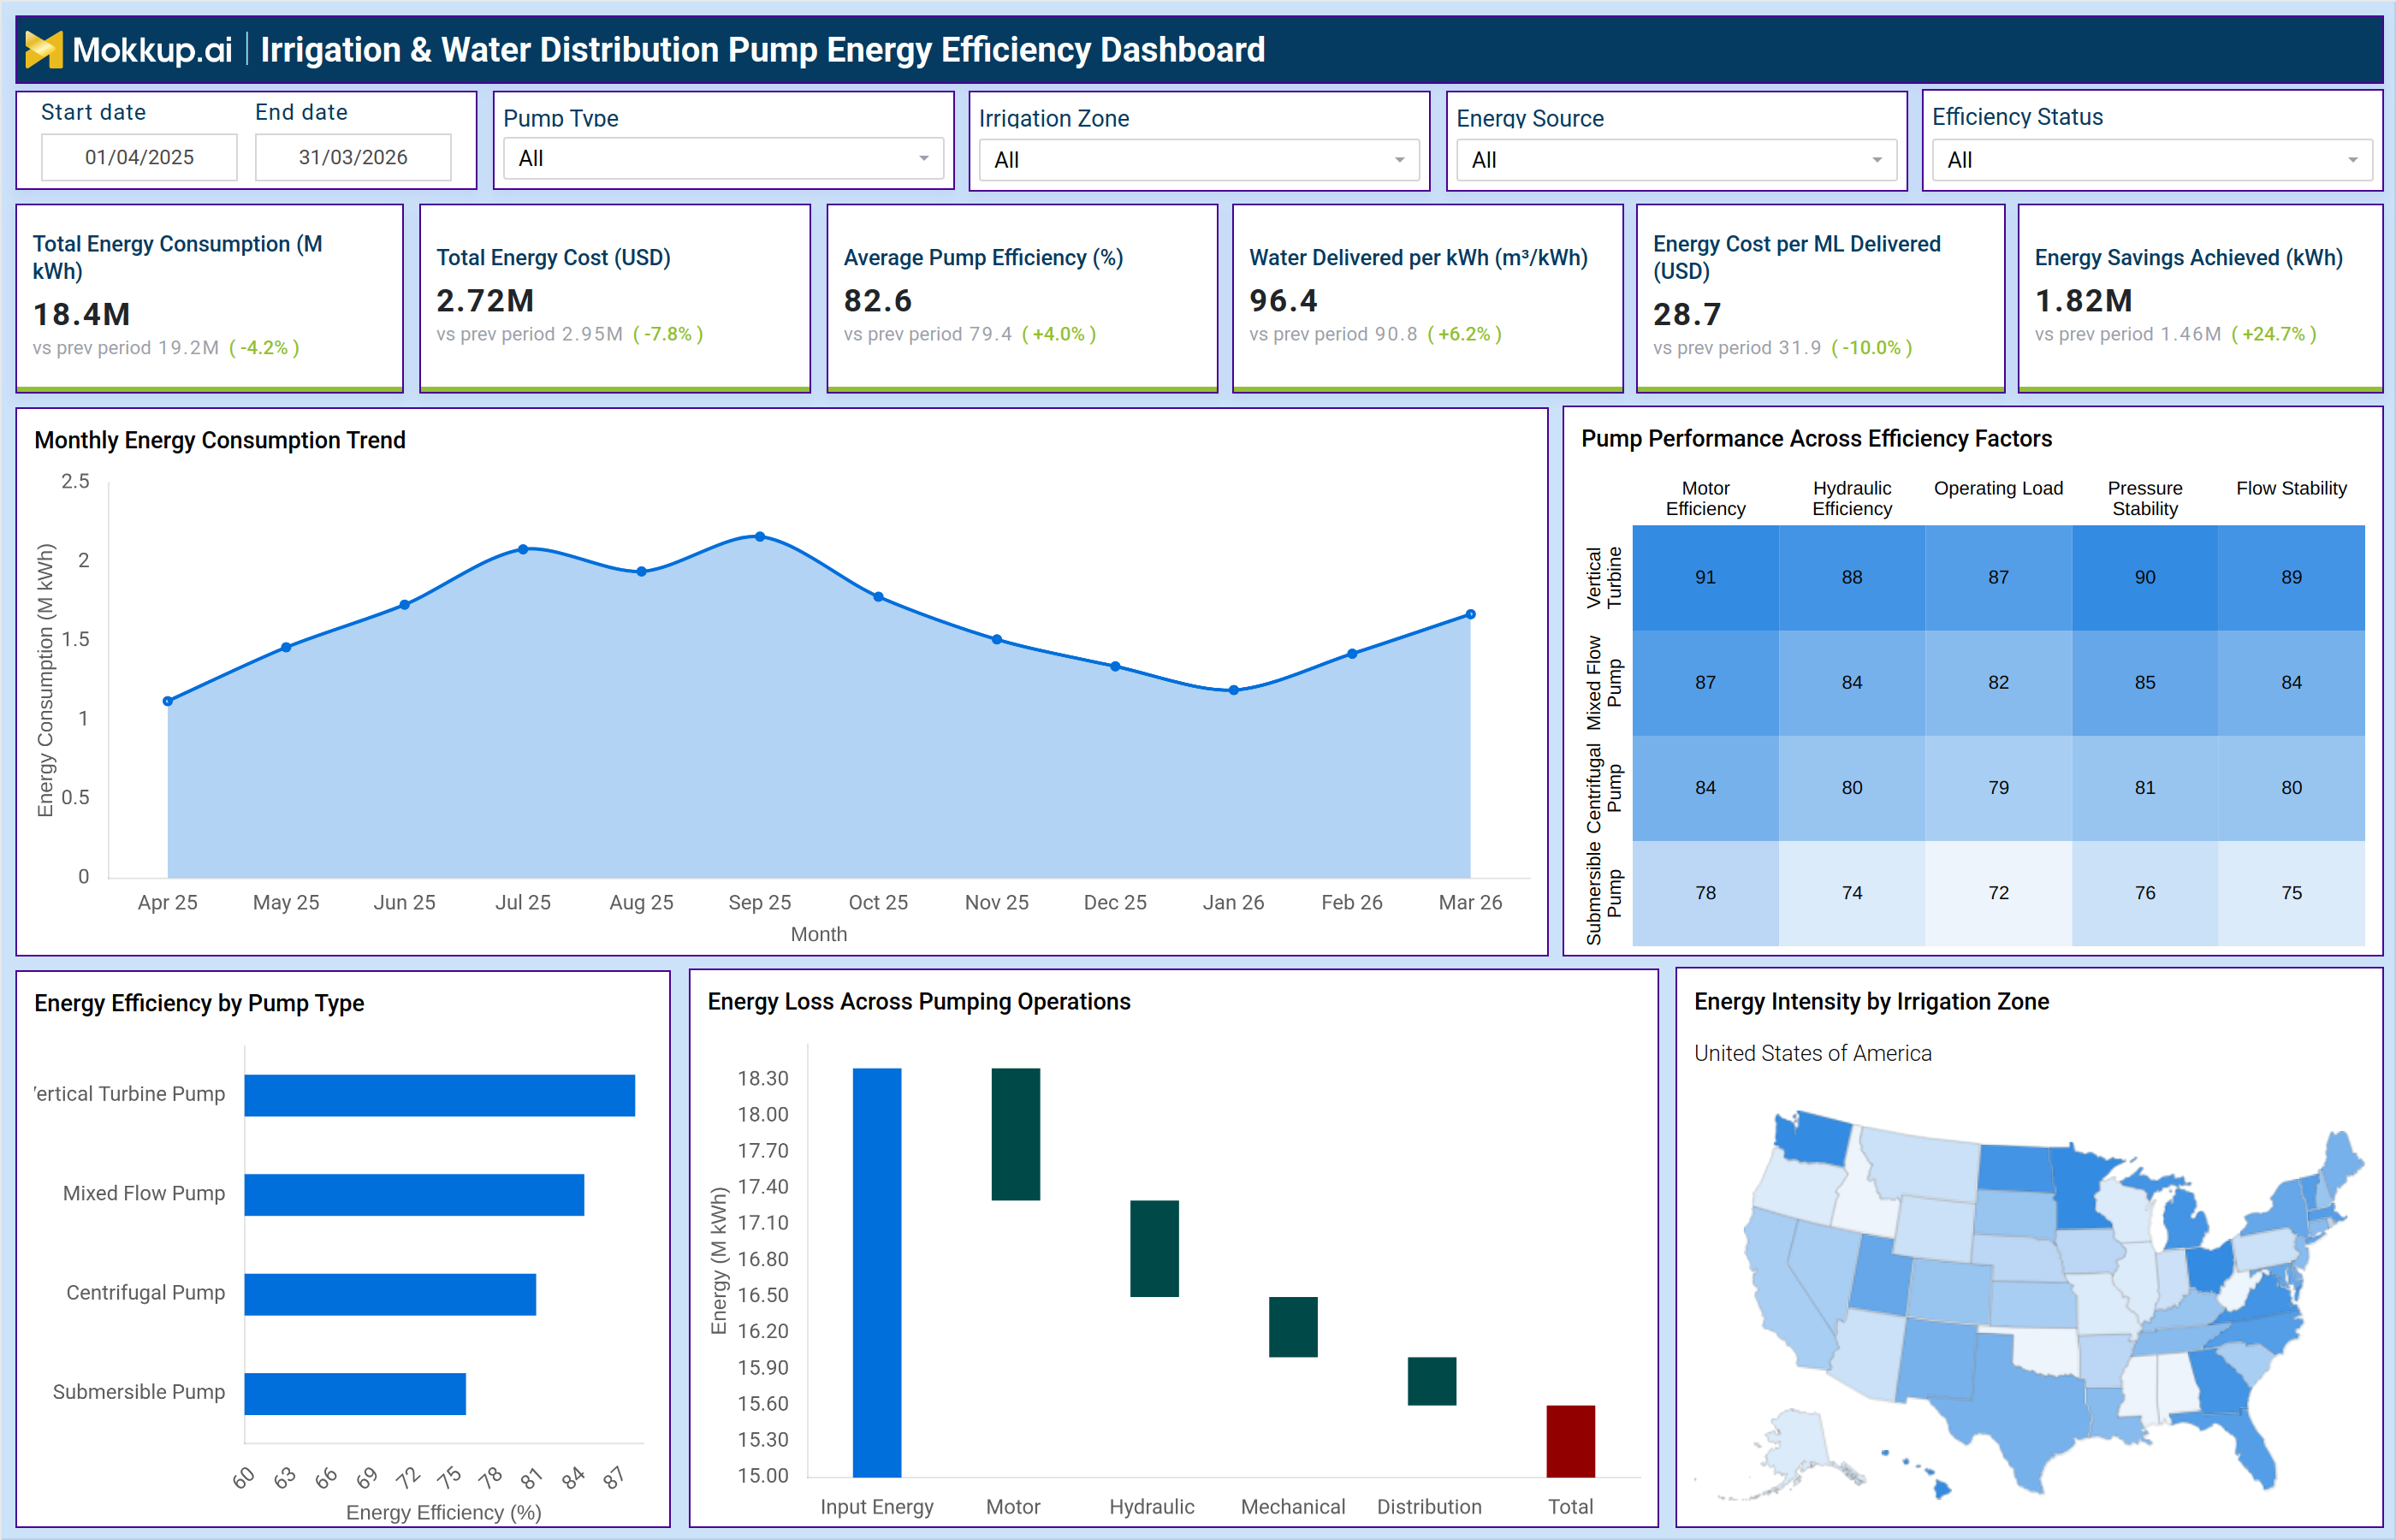Click the Centrifugal Pump bar

click(390, 1294)
